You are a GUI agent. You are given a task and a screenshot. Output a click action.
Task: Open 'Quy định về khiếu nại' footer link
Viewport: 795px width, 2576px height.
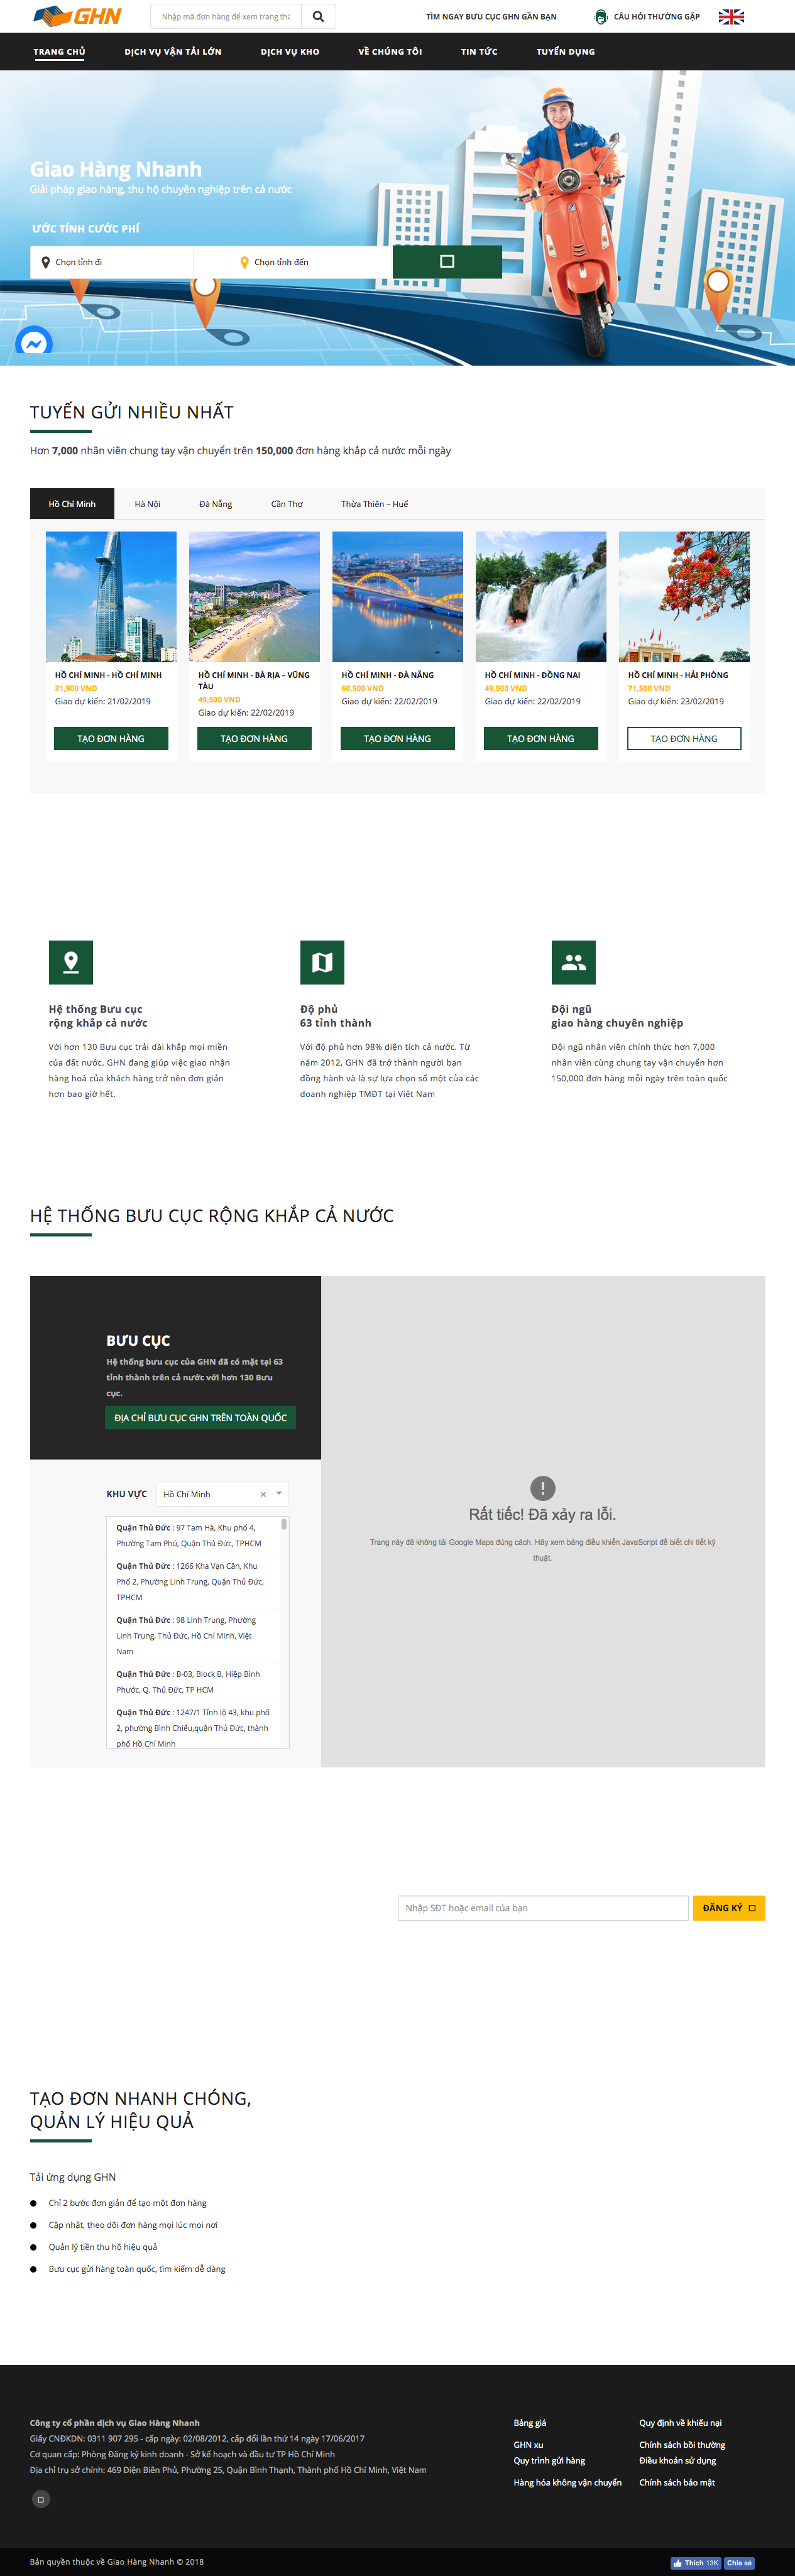pyautogui.click(x=680, y=2422)
